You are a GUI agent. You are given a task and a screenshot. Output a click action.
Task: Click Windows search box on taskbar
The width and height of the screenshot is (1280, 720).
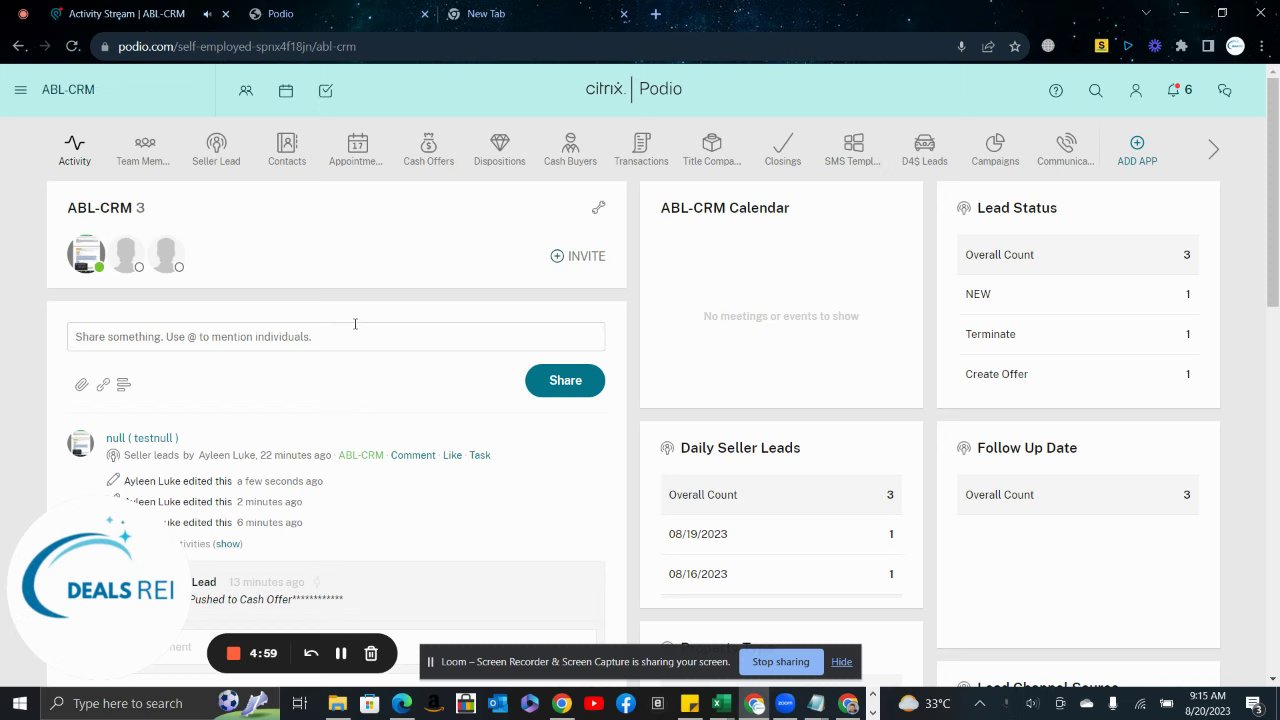point(160,703)
